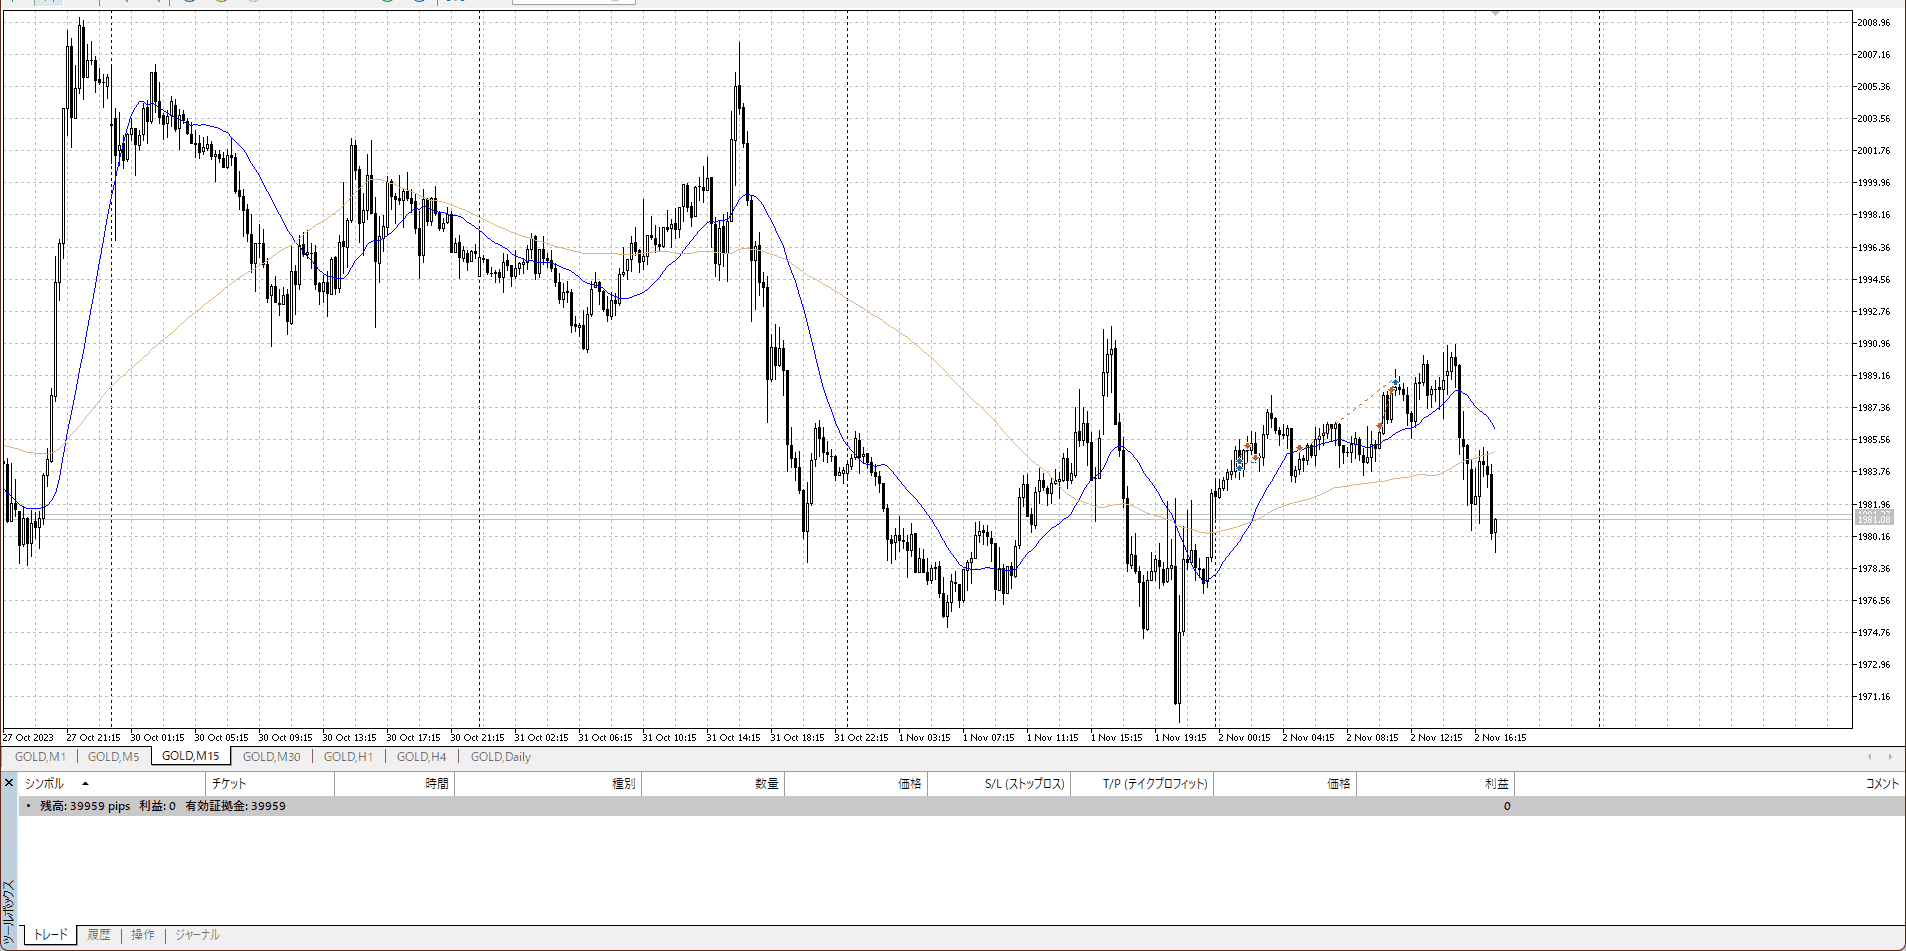This screenshot has width=1906, height=951.
Task: Click the チケット column header
Action: 229,784
